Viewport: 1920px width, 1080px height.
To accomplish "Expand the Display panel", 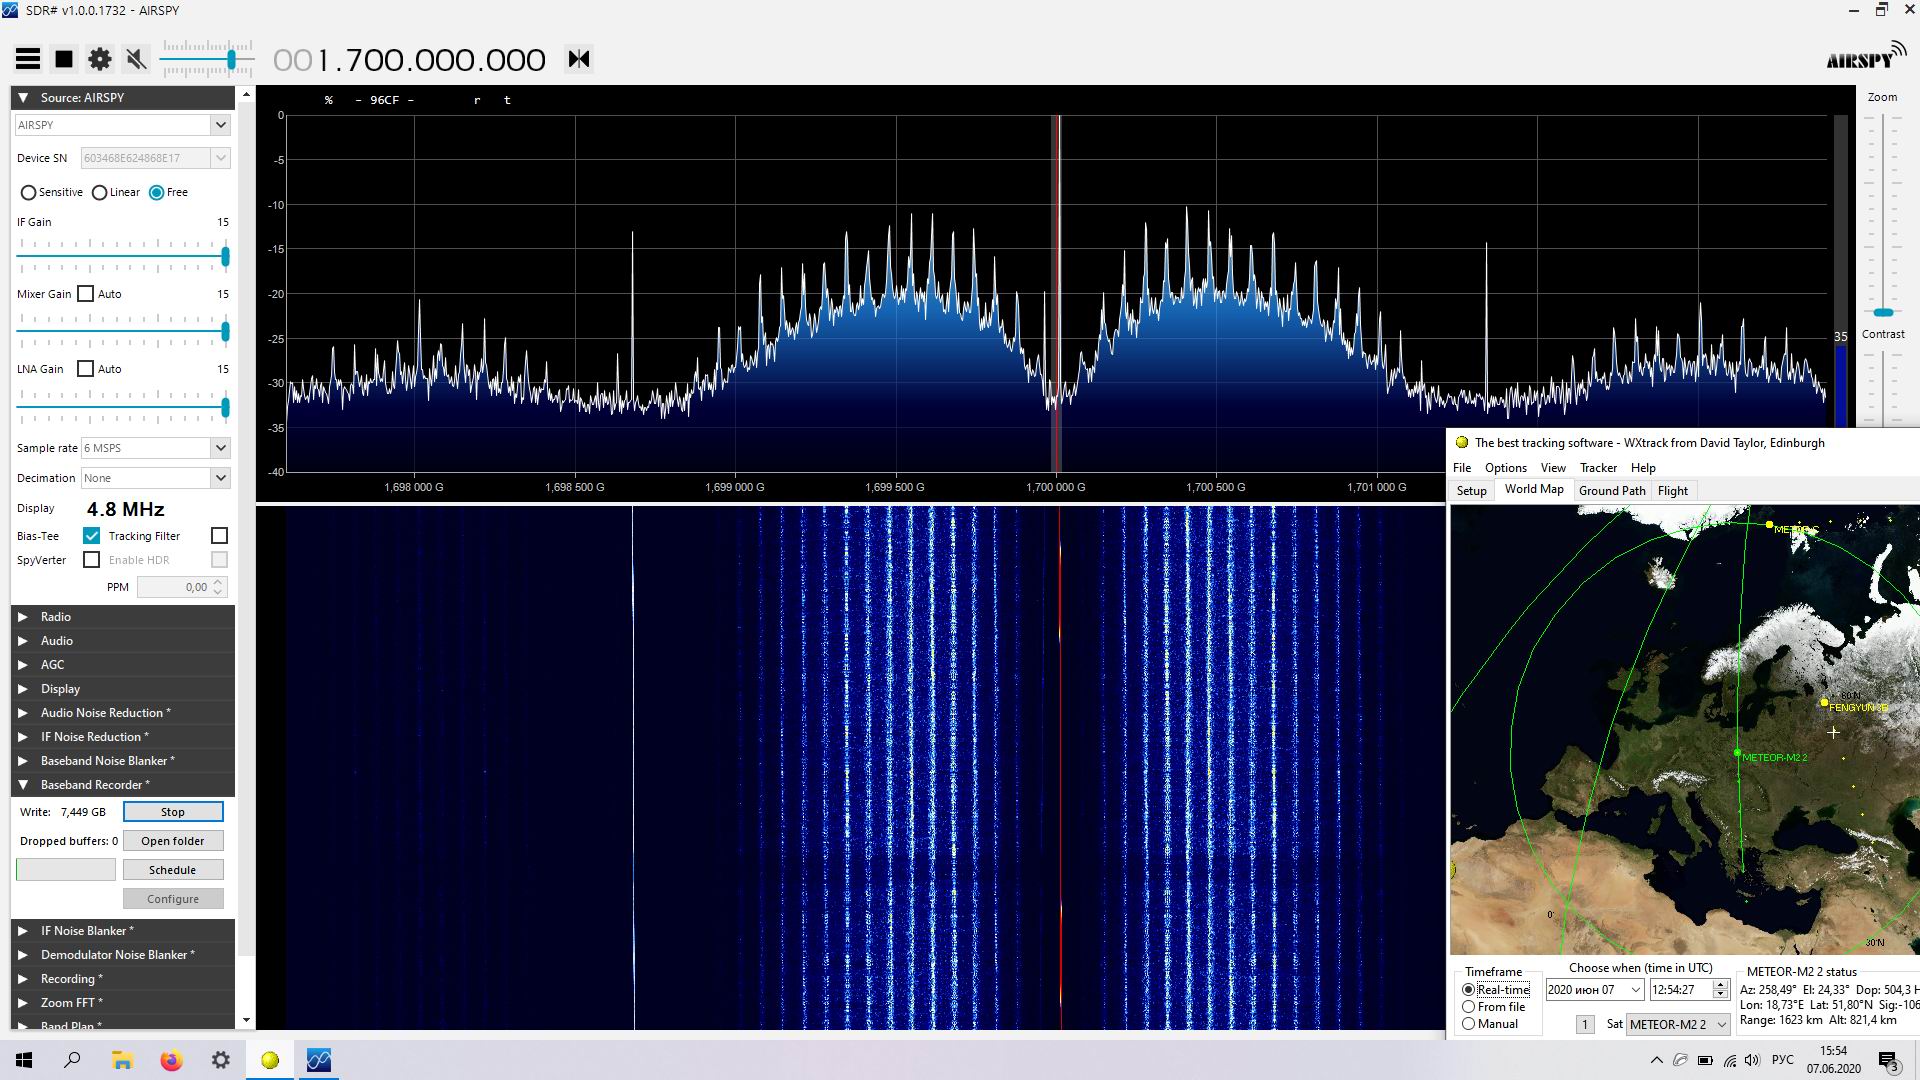I will coord(23,689).
